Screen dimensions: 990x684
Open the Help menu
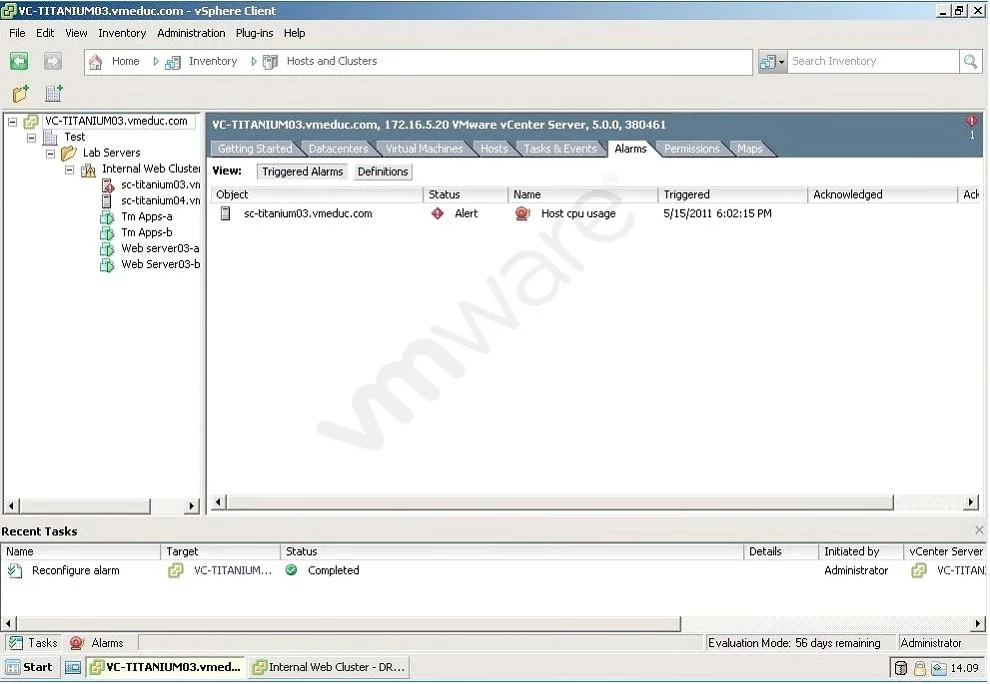[x=294, y=33]
